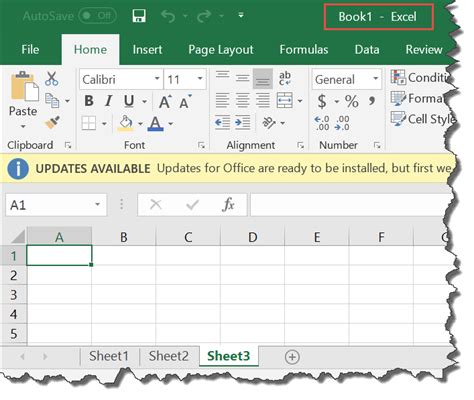Toggle Italic formatting
The image size is (474, 400).
(x=108, y=101)
